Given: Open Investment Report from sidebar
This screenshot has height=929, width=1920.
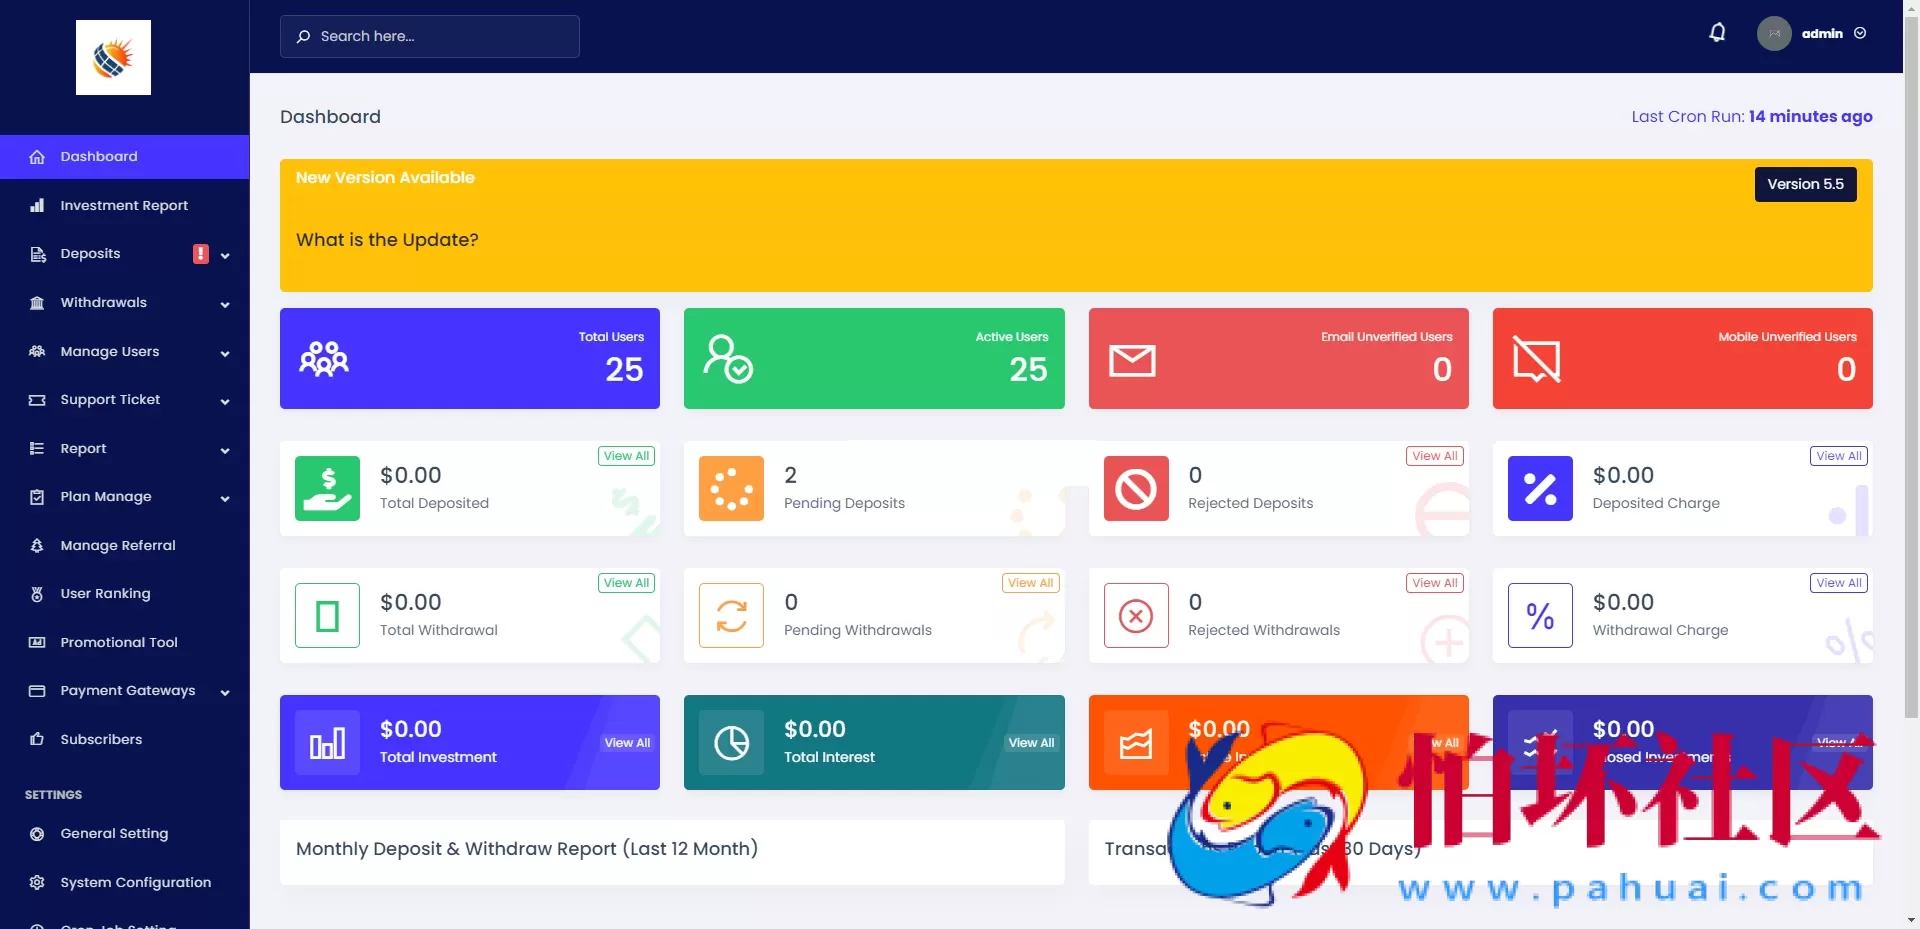Looking at the screenshot, I should tap(124, 206).
